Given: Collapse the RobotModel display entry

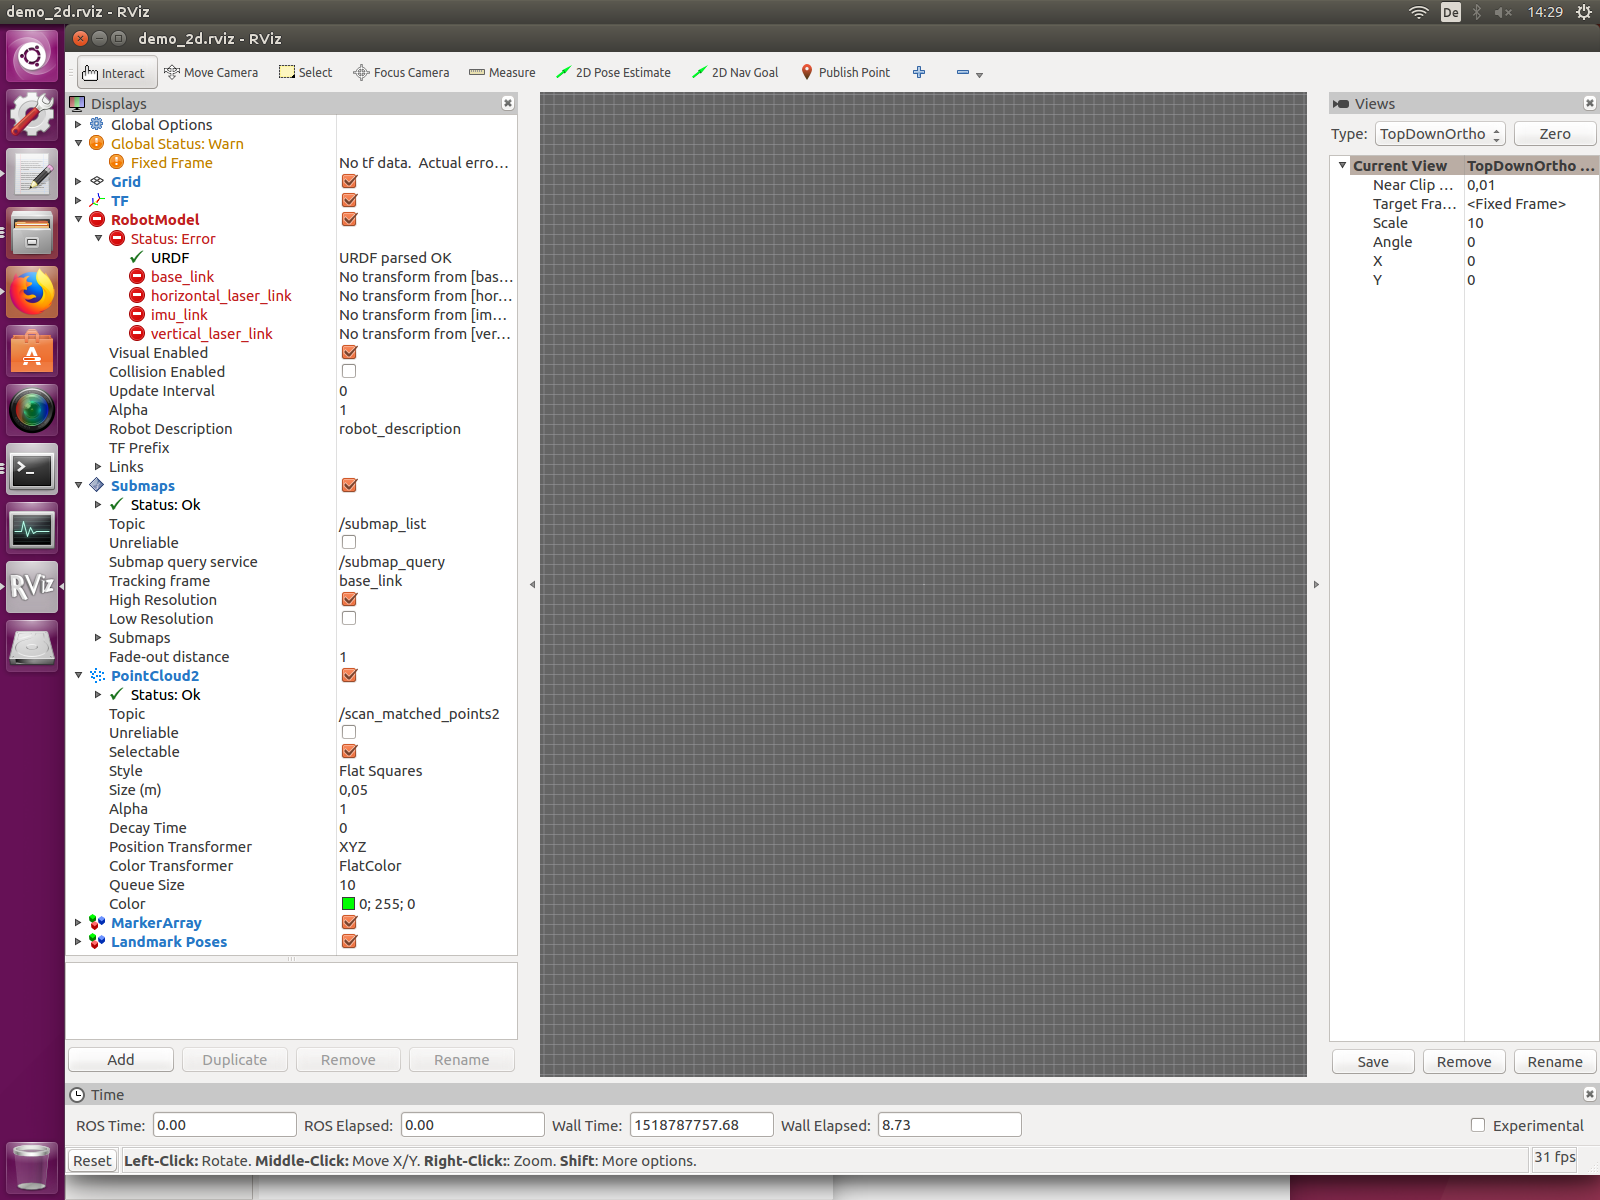Looking at the screenshot, I should pos(78,219).
